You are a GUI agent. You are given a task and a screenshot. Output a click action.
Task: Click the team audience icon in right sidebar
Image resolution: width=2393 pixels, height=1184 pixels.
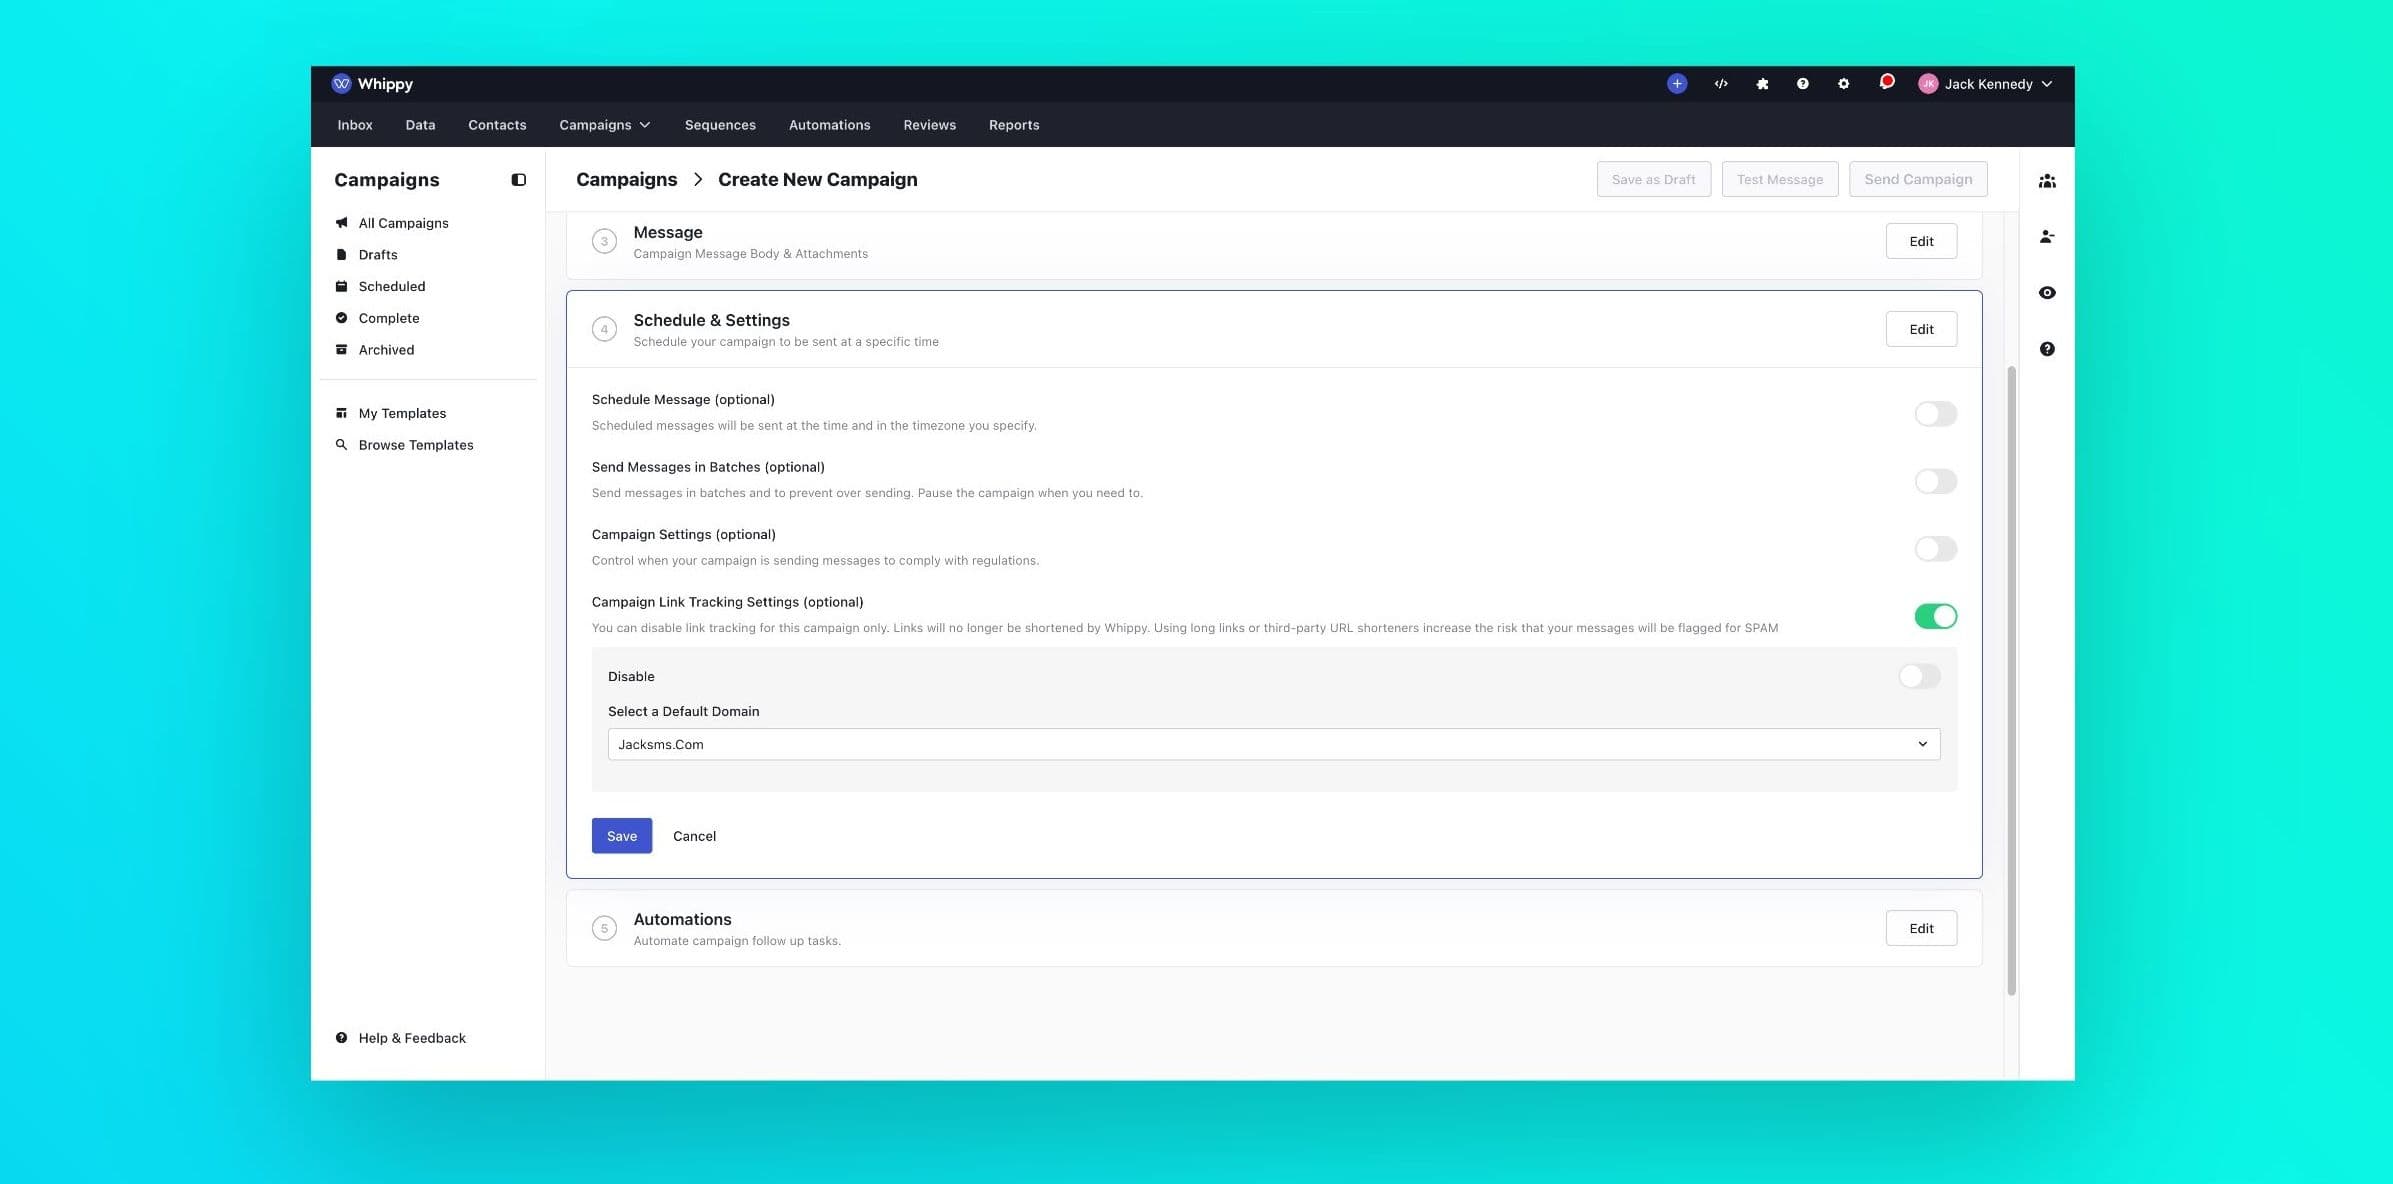(2047, 180)
